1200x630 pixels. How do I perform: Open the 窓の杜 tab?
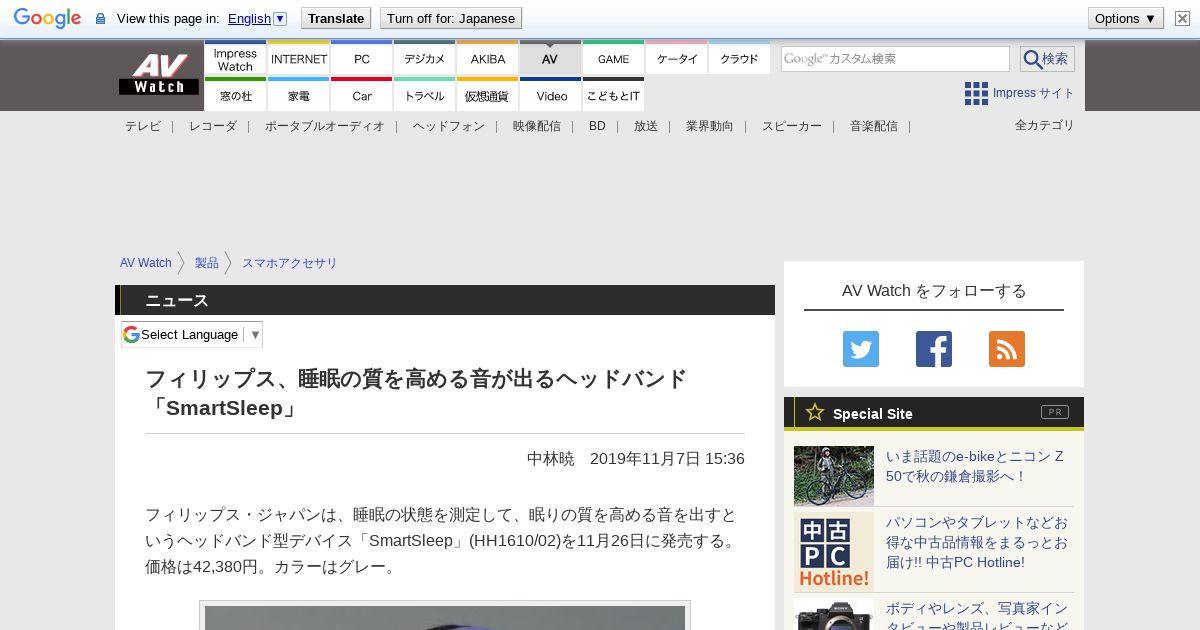point(235,96)
